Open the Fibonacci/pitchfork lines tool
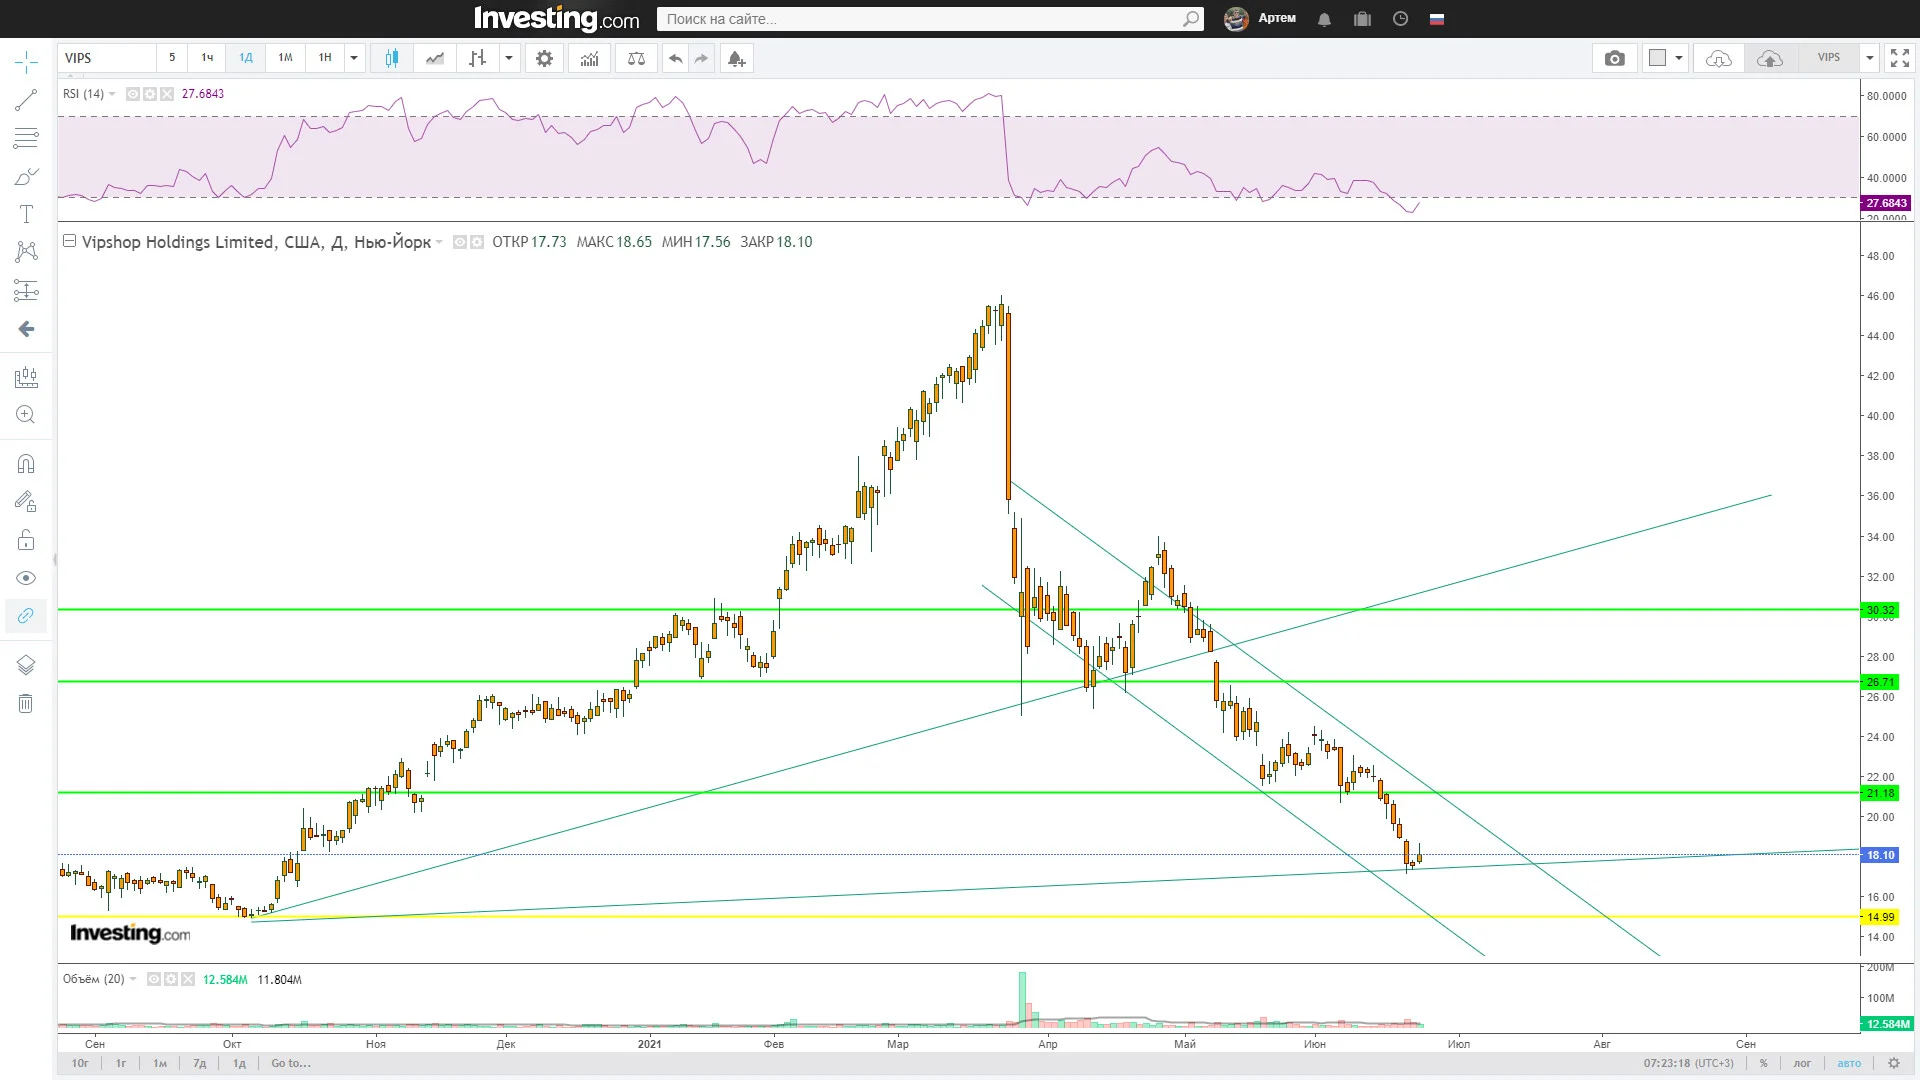This screenshot has height=1080, width=1920. click(x=26, y=138)
